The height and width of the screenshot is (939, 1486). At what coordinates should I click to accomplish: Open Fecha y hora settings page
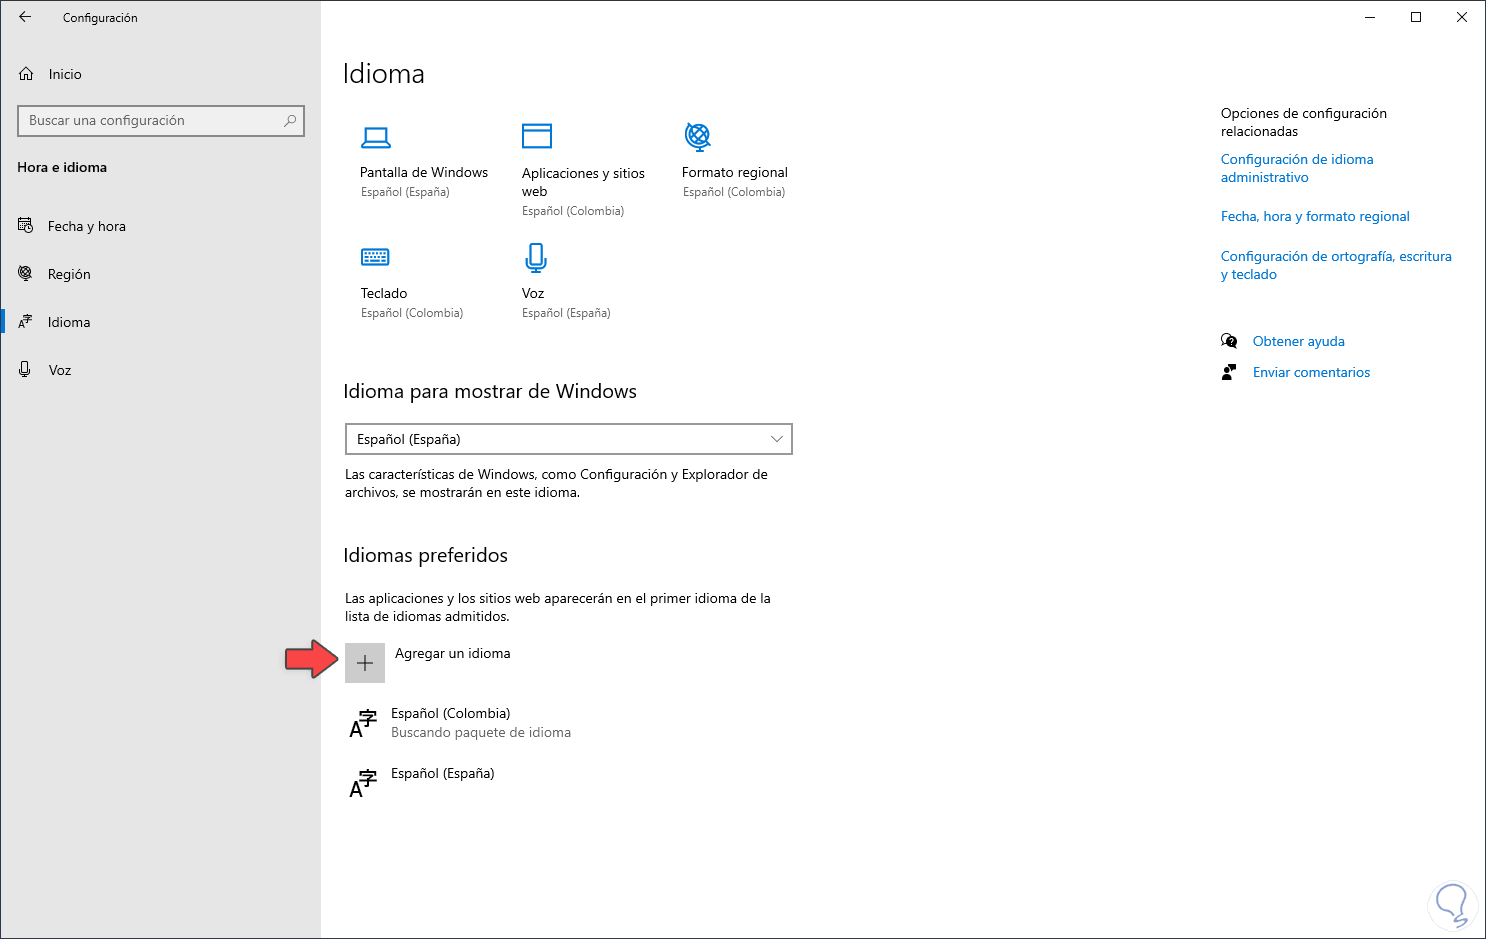point(87,226)
